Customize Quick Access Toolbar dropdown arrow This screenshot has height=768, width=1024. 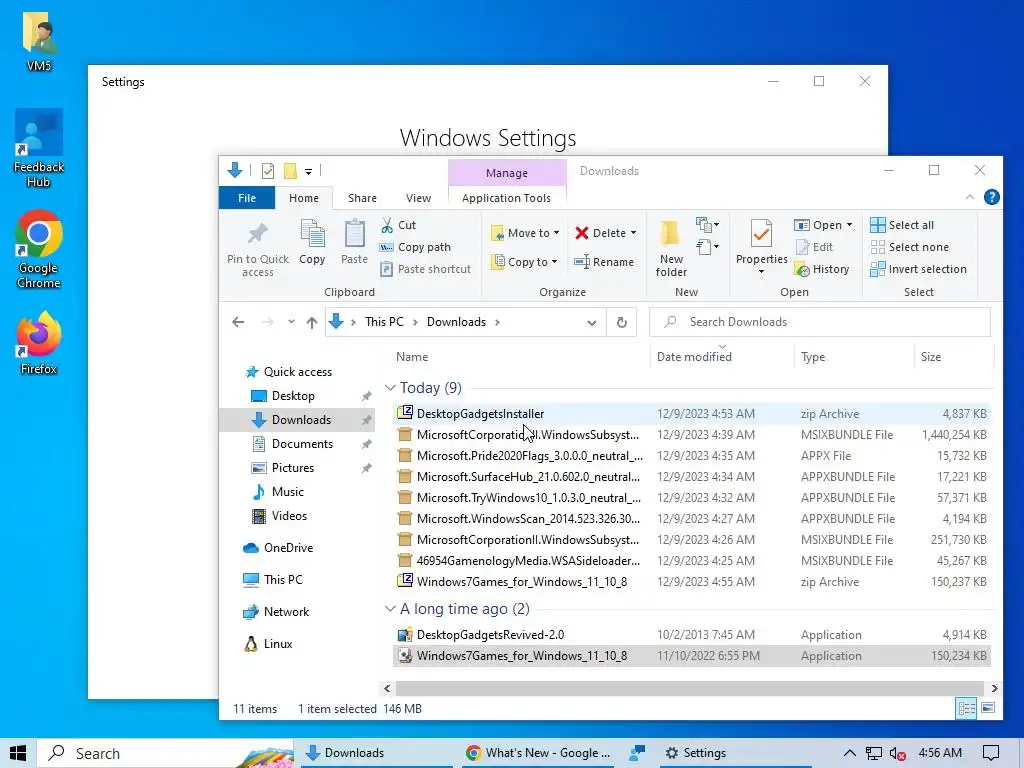(308, 172)
